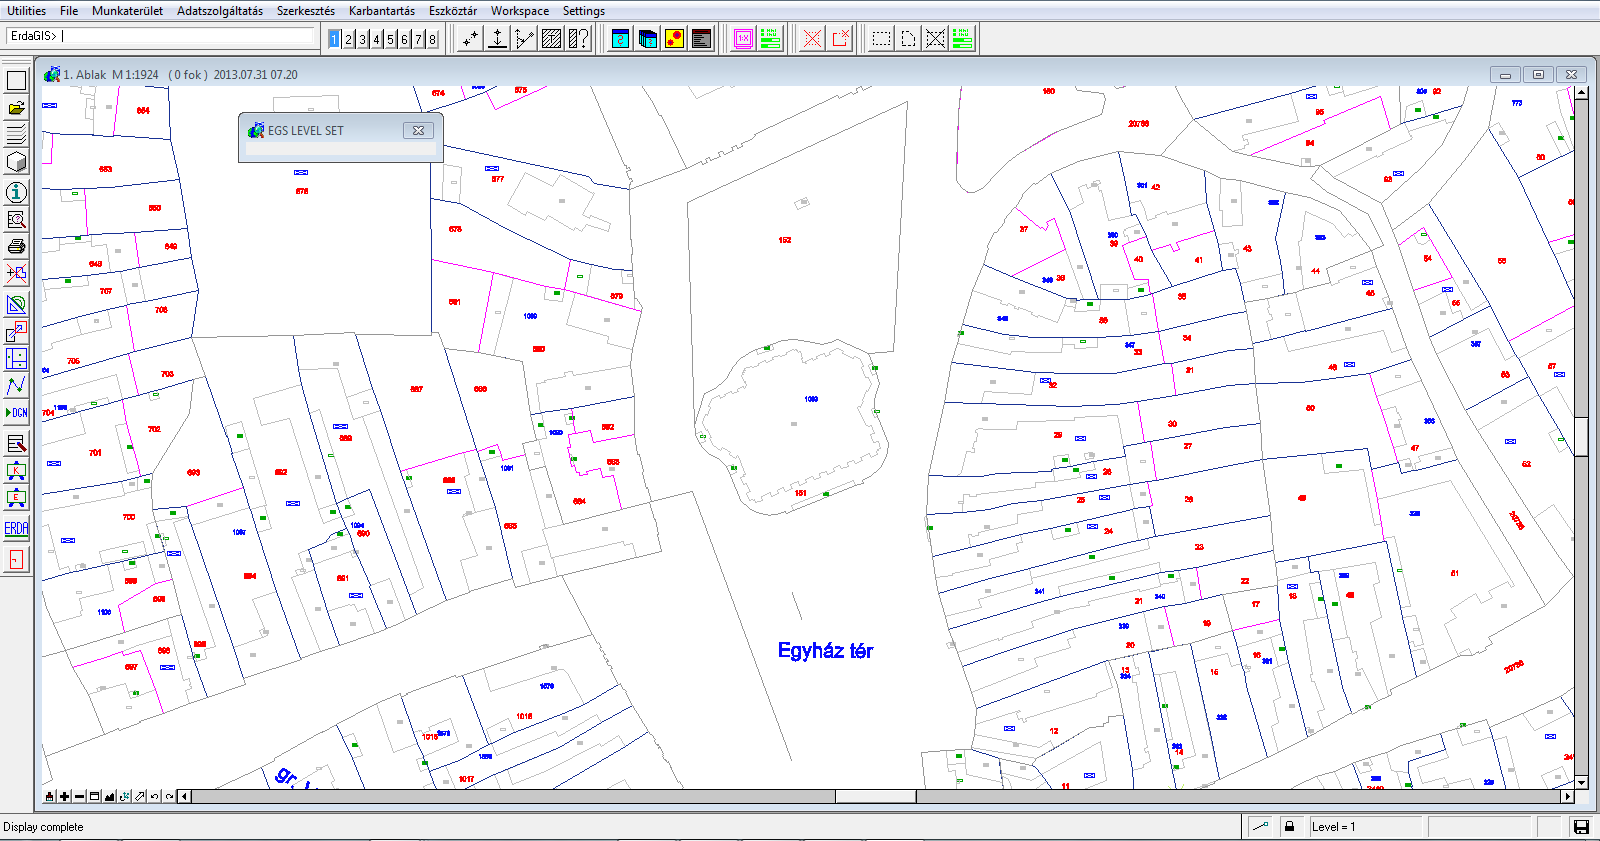The height and width of the screenshot is (841, 1600).
Task: Click the green E board icon
Action: [x=16, y=498]
